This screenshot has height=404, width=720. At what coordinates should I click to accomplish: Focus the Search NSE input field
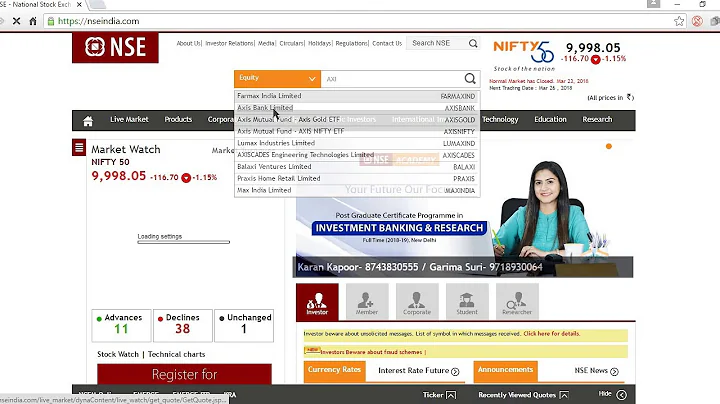point(438,43)
